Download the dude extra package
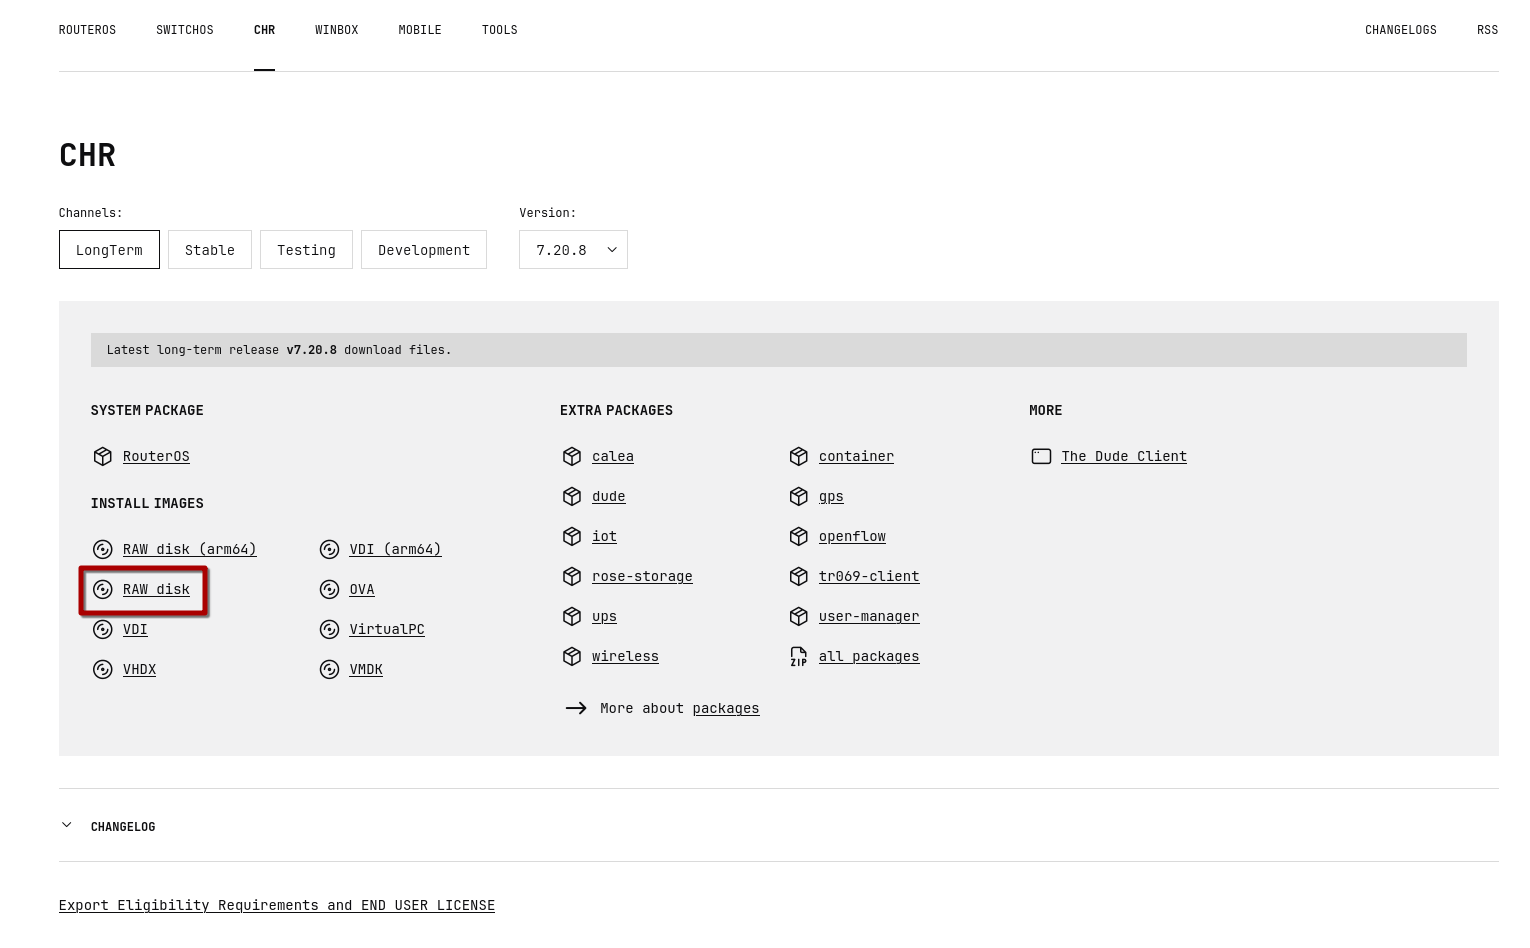This screenshot has height=948, width=1530. tap(609, 496)
